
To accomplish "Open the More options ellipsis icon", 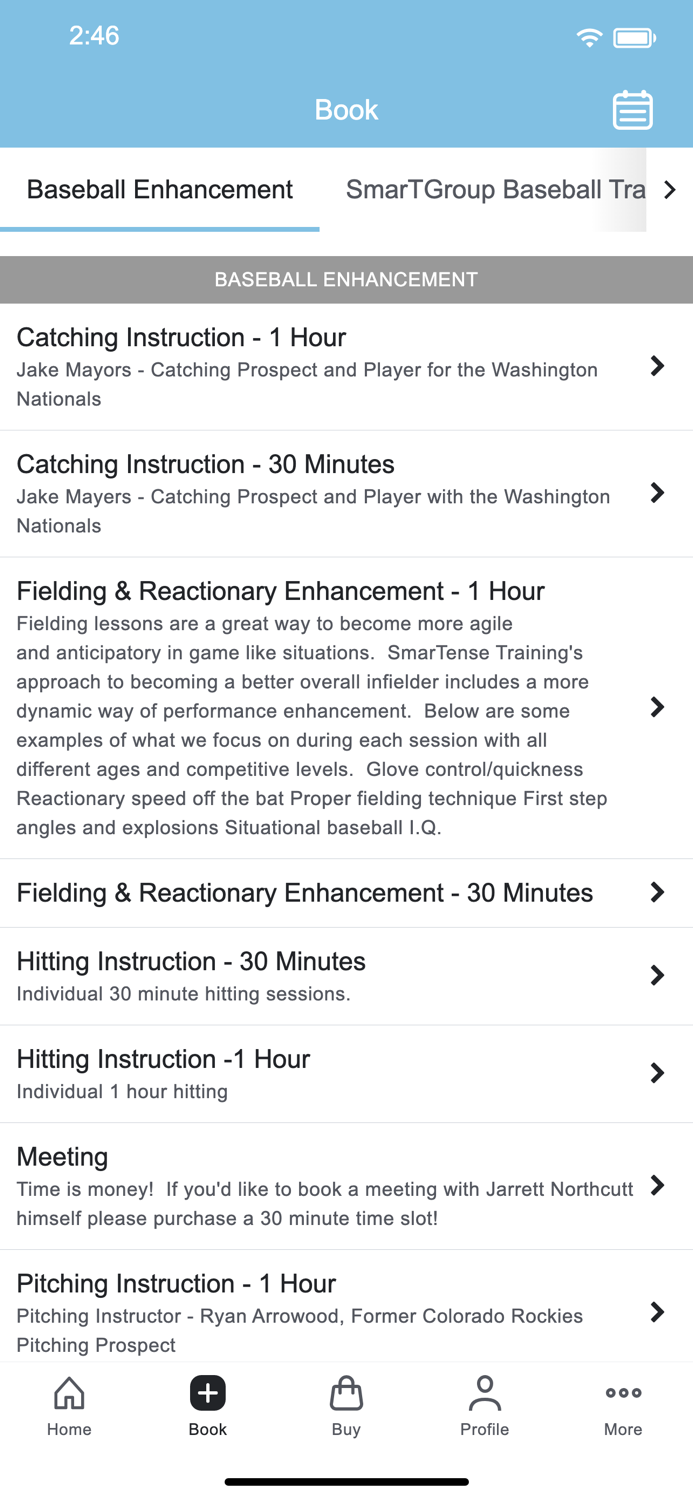I will pos(622,1405).
